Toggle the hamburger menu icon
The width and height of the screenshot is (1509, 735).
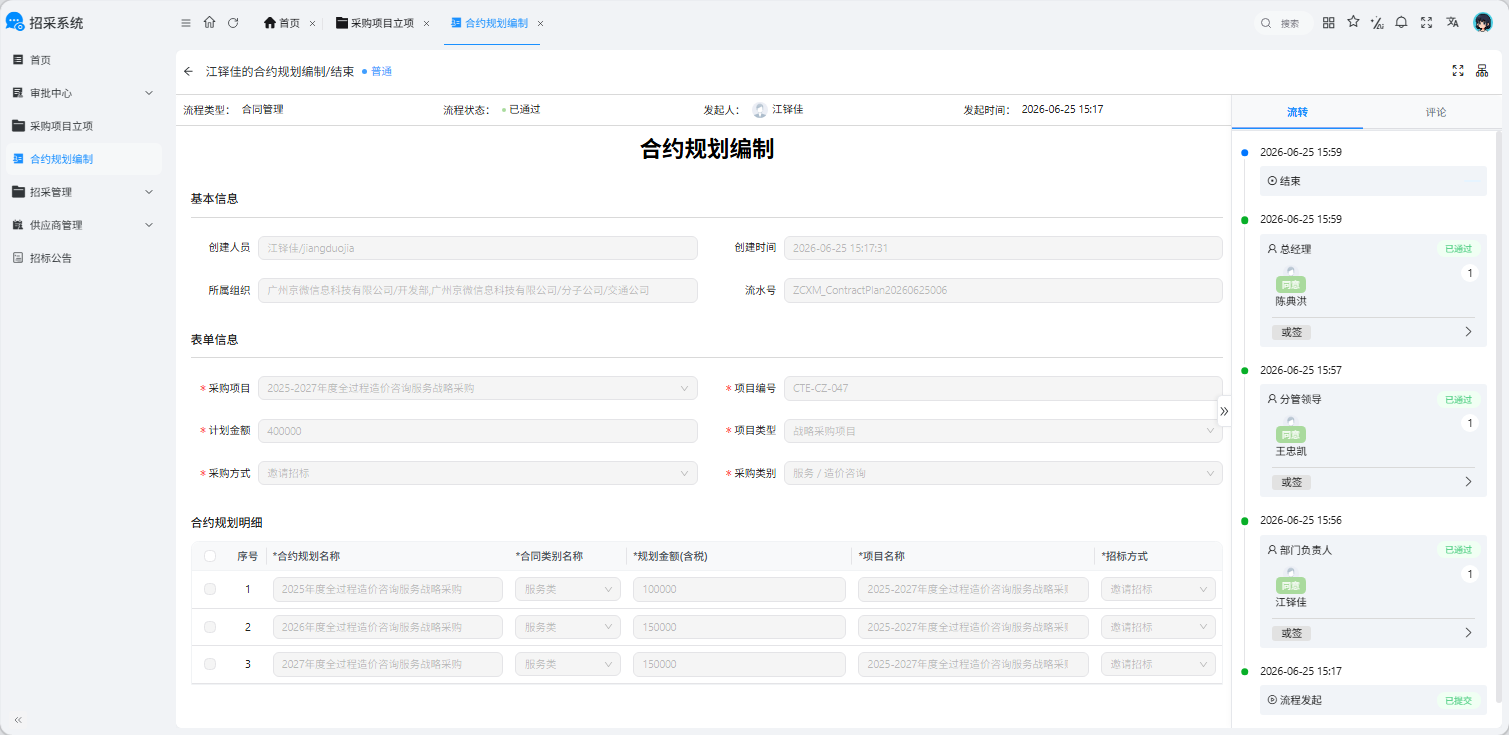(x=186, y=22)
